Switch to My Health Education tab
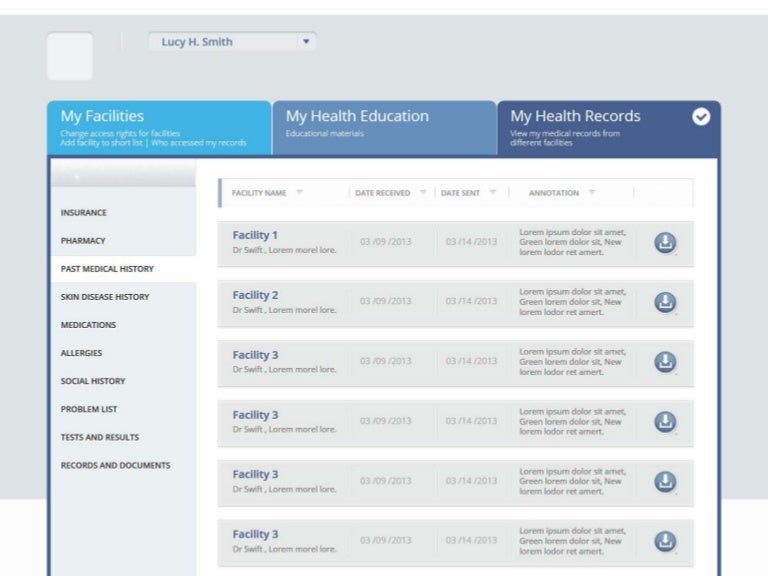The image size is (768, 576). click(x=384, y=128)
